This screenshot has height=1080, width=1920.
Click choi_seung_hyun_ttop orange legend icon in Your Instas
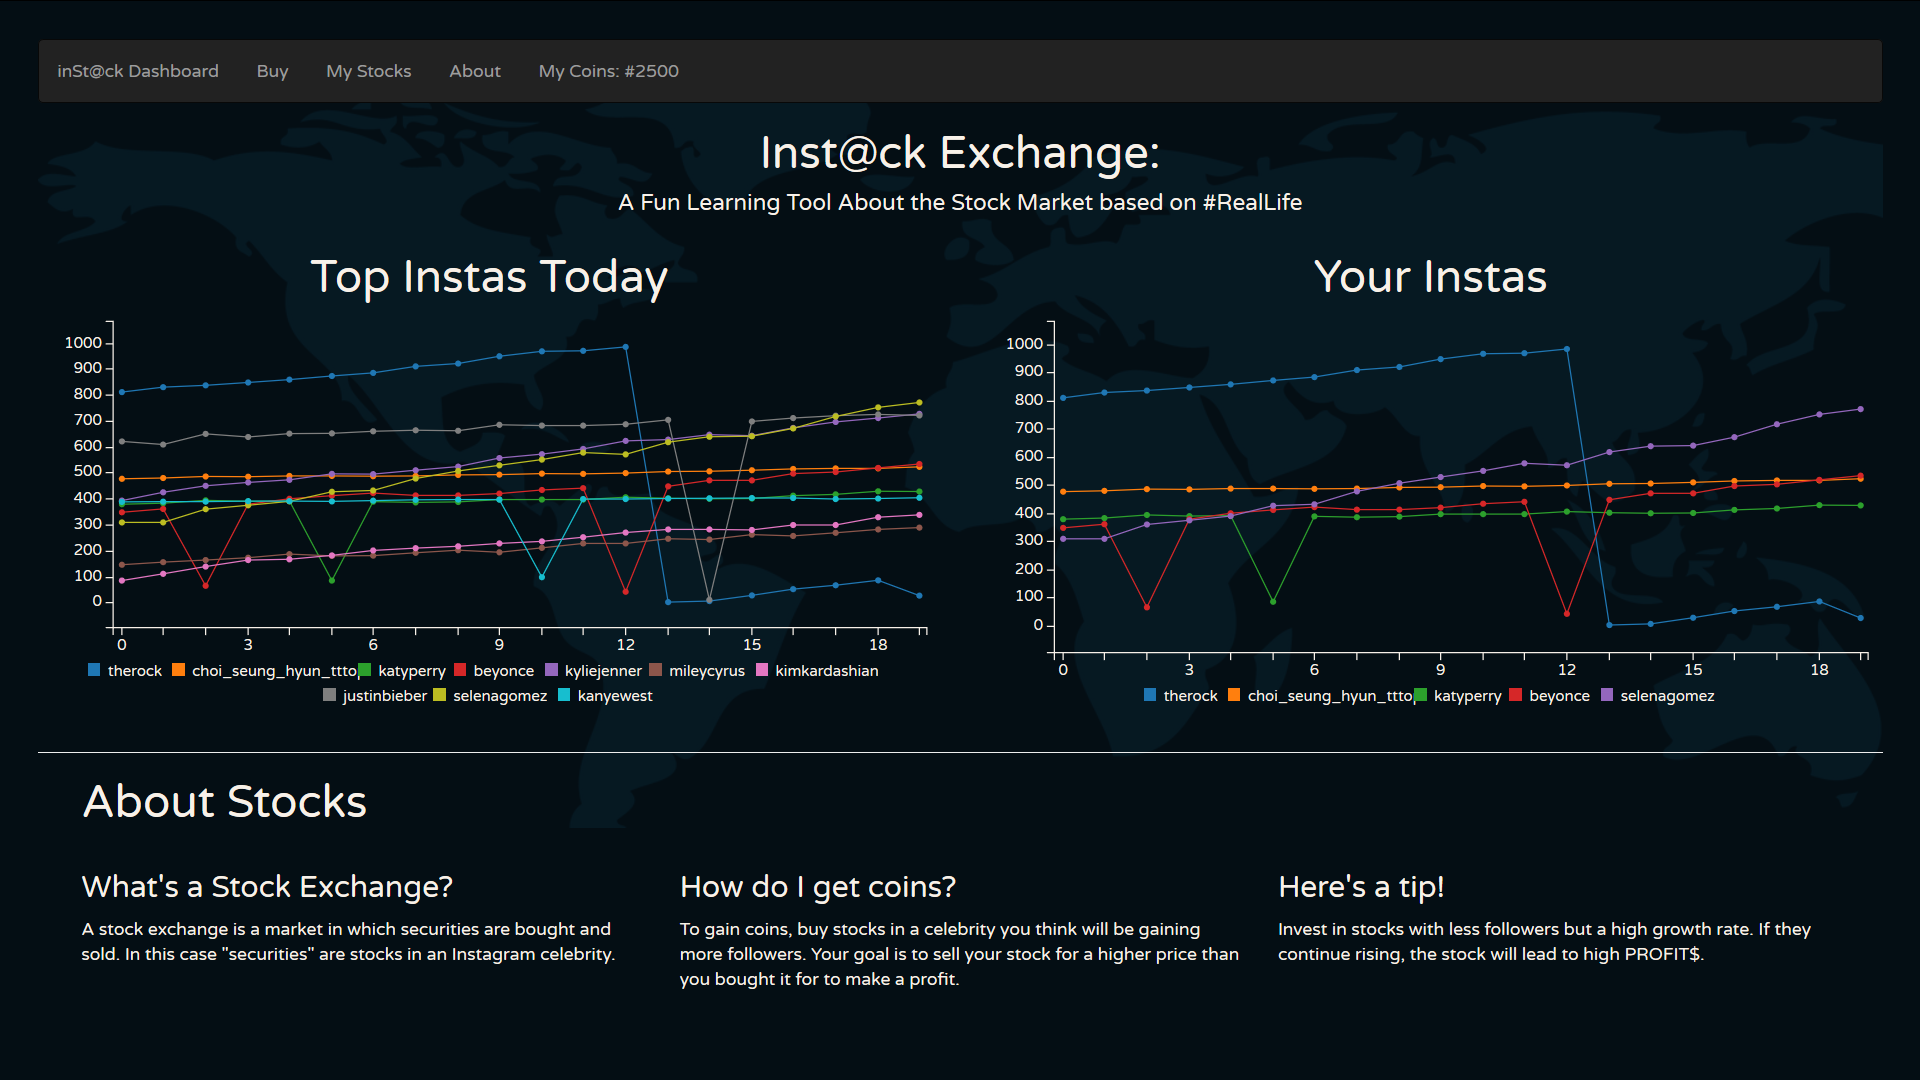[x=1234, y=695]
